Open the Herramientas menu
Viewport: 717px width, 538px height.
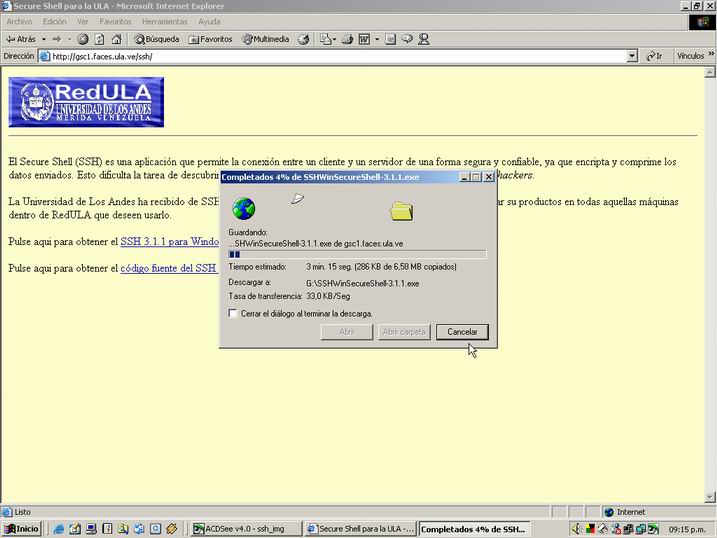pos(165,21)
